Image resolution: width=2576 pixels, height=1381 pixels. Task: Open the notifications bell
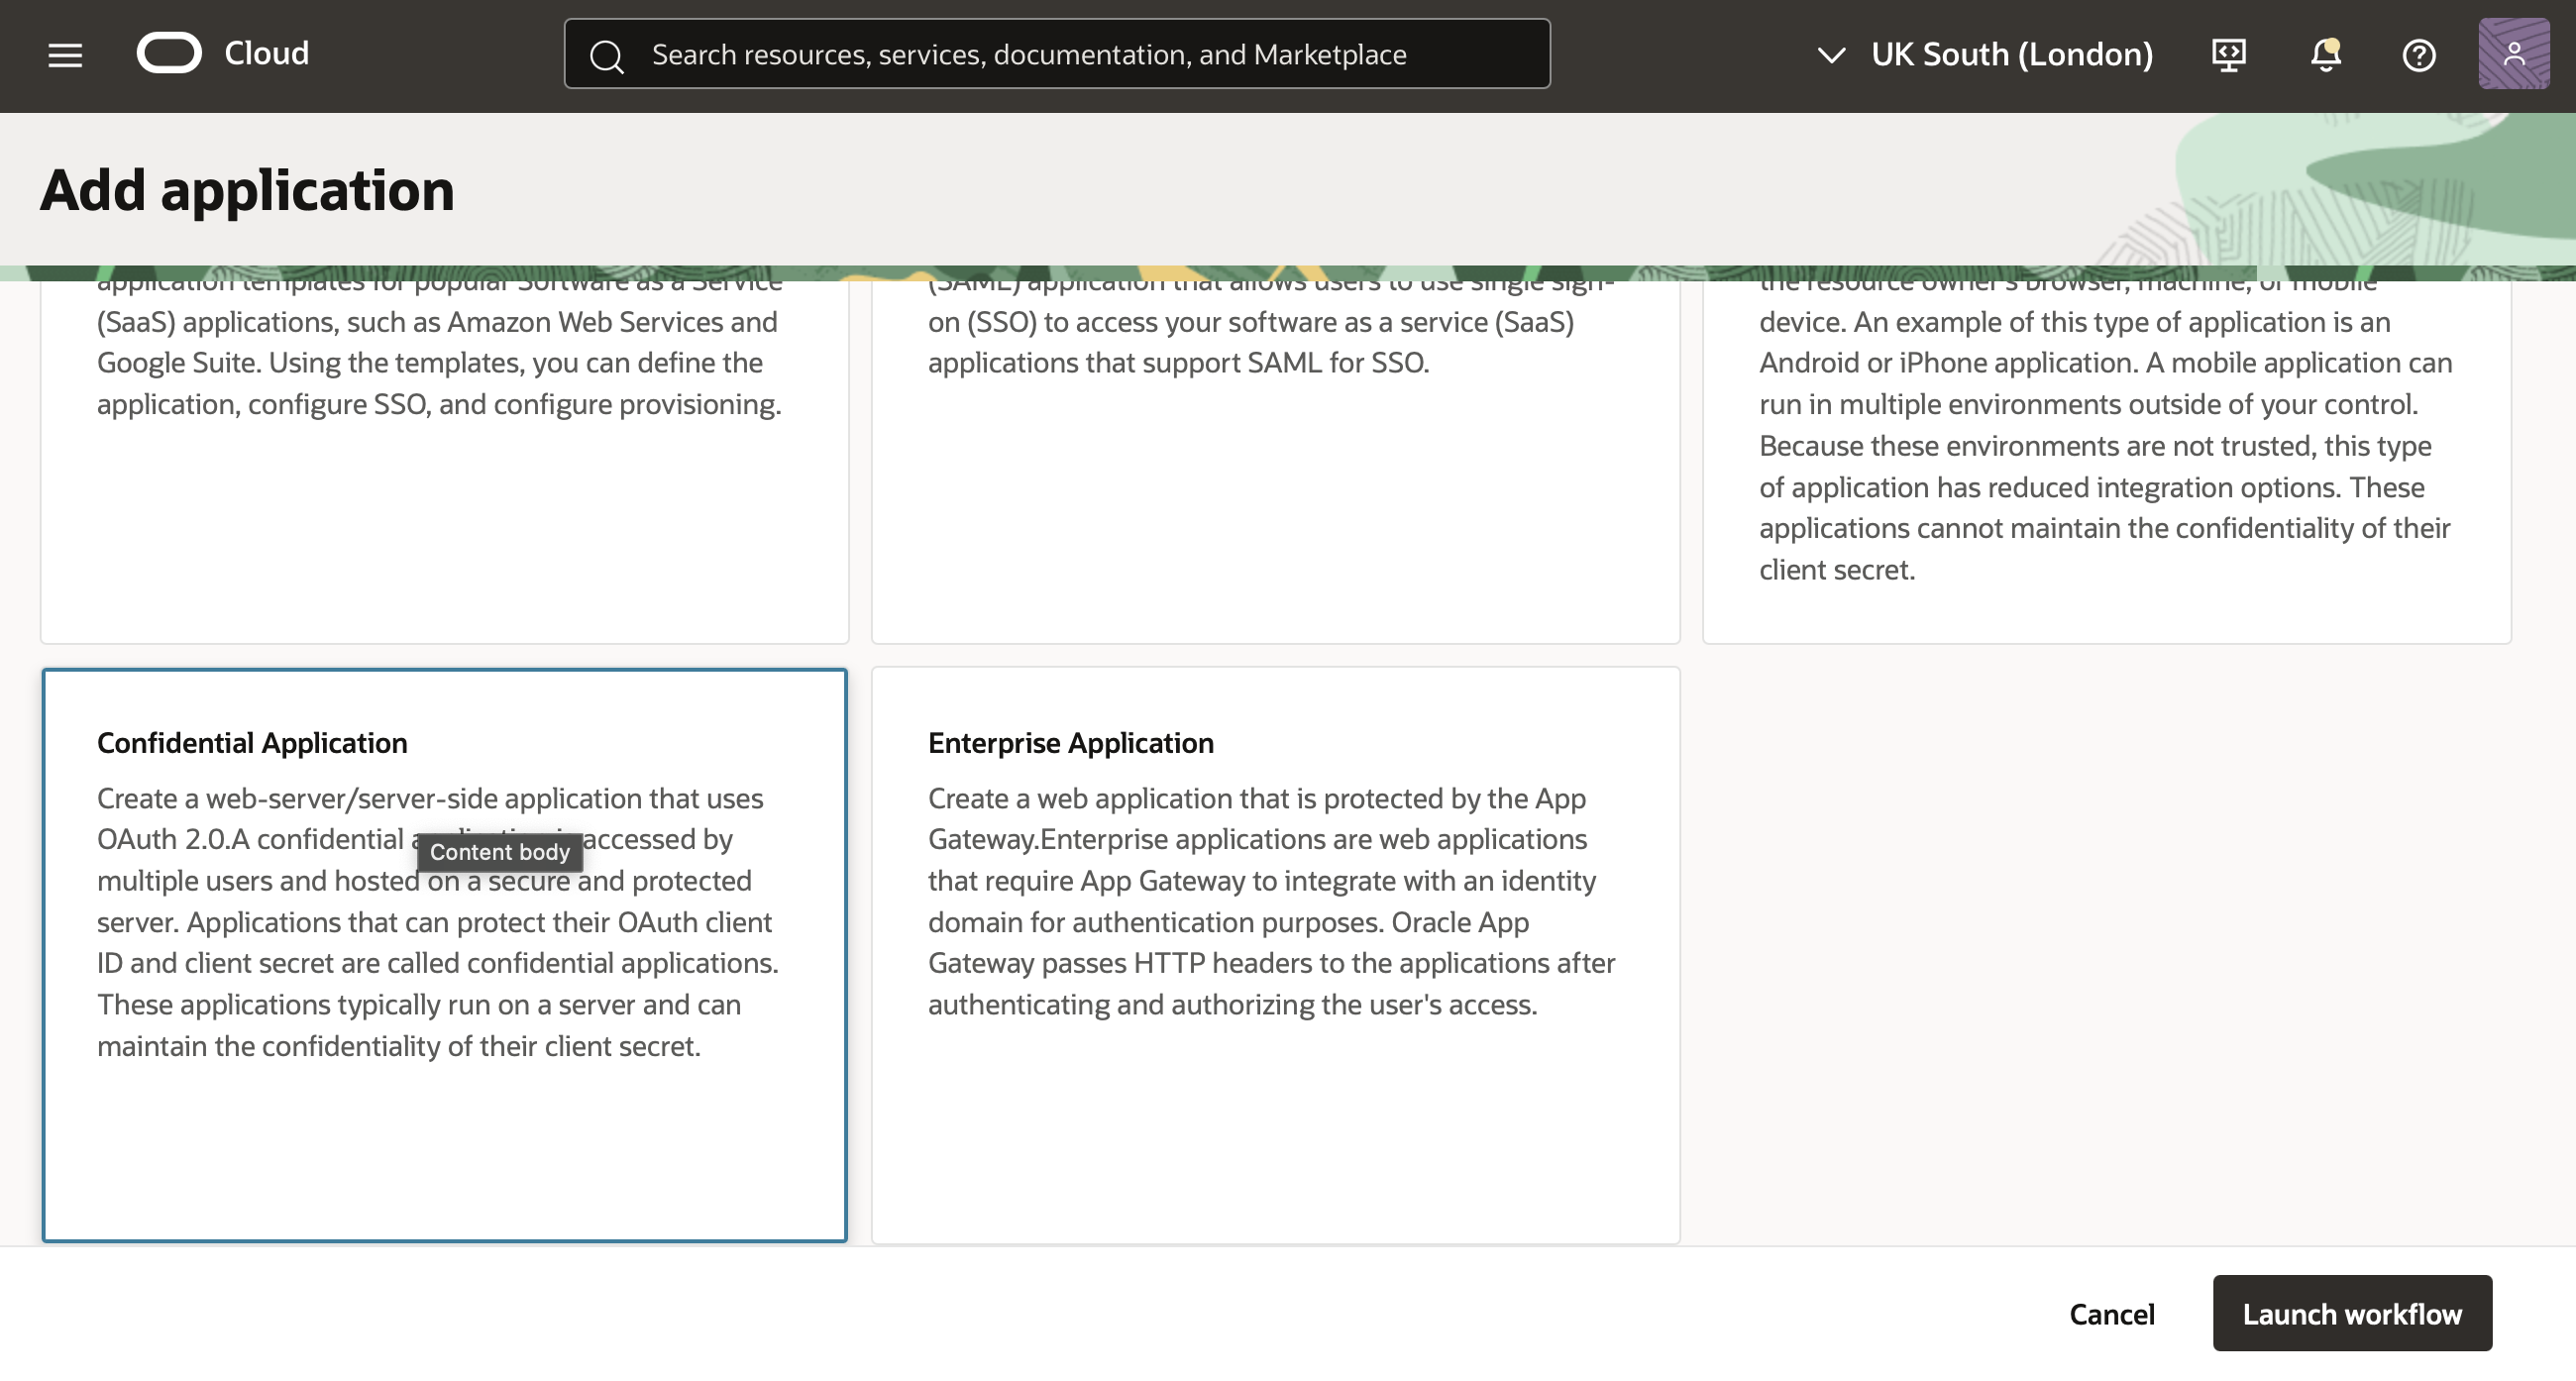click(2324, 56)
